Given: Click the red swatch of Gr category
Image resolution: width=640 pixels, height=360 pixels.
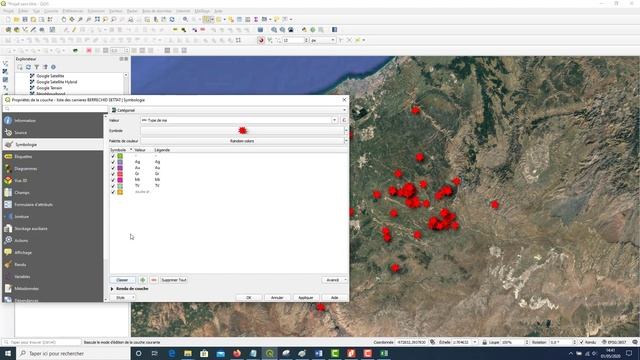Looking at the screenshot, I should tap(120, 174).
